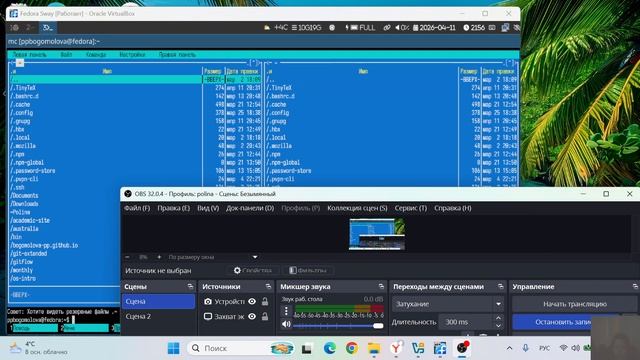Pop out the Микшер звука dock
This screenshot has width=640, height=360.
[x=381, y=287]
